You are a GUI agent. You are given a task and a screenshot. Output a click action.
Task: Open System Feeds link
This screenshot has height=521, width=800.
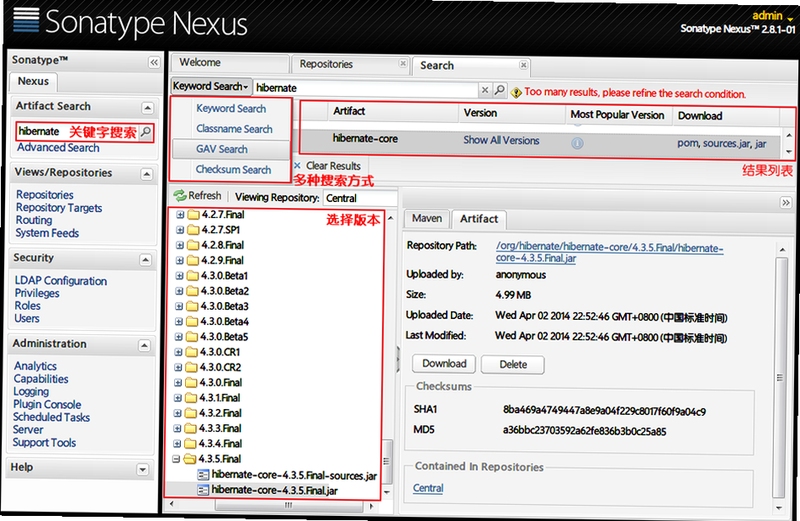[47, 233]
